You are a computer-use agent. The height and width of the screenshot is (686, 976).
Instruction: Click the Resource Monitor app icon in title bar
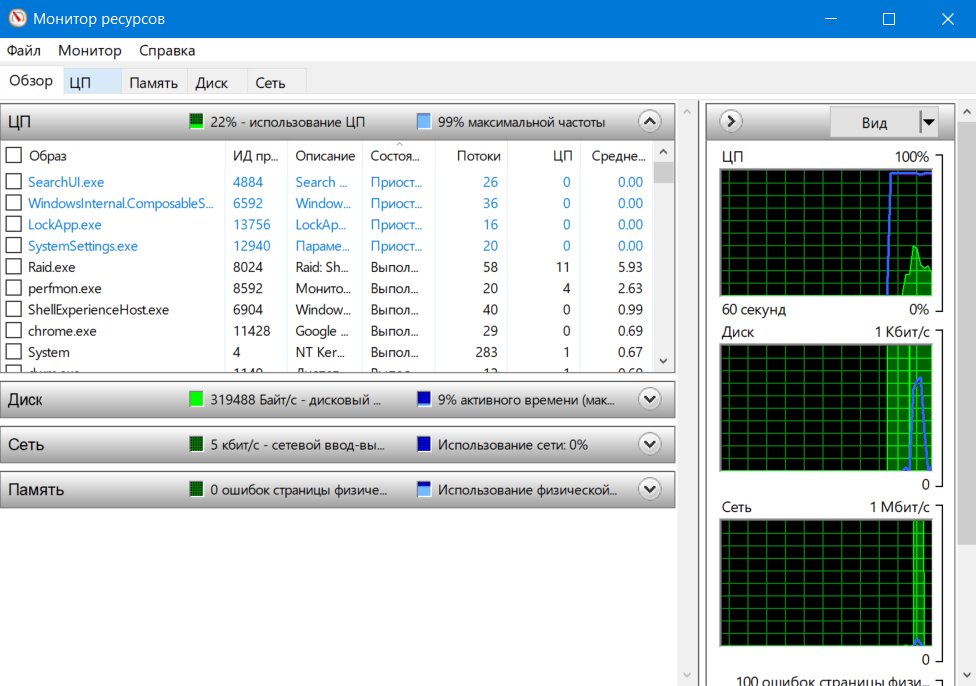click(17, 18)
